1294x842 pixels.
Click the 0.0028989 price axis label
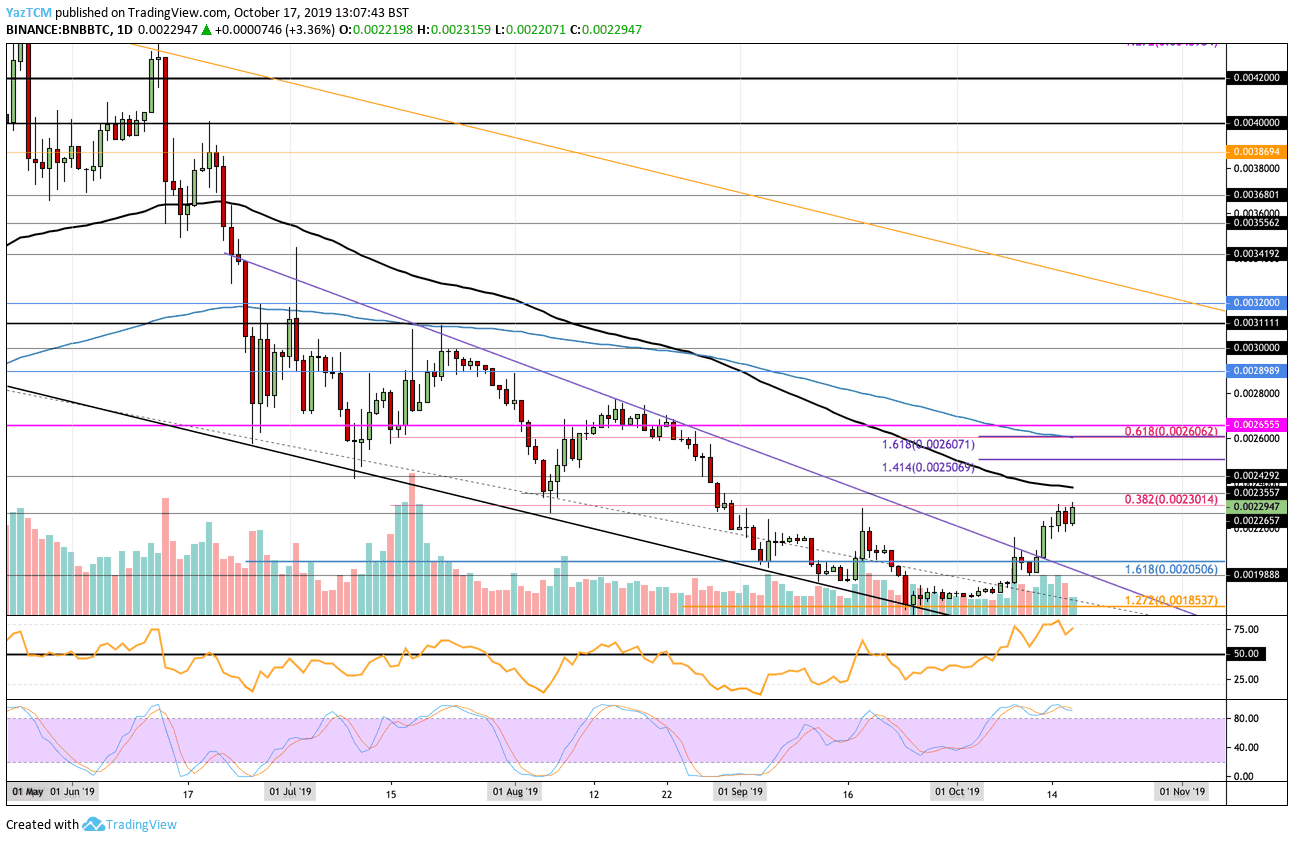tap(1256, 371)
